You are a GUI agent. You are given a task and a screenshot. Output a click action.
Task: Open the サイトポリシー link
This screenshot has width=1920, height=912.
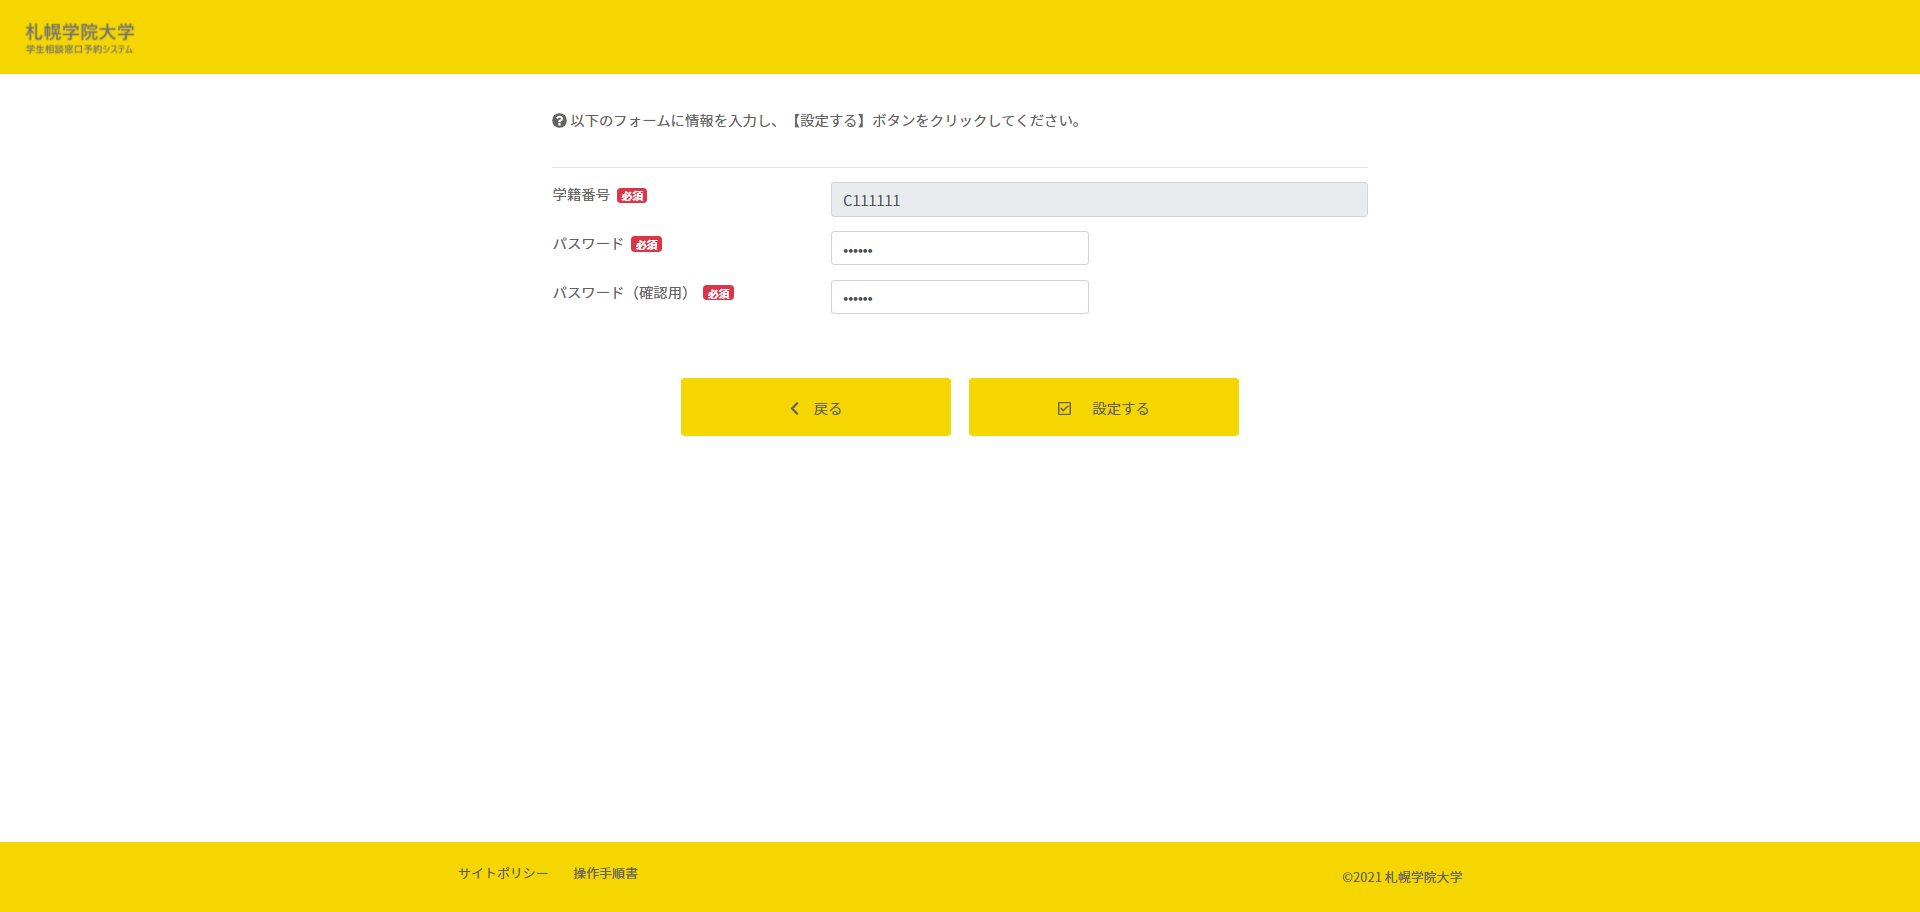pyautogui.click(x=501, y=872)
